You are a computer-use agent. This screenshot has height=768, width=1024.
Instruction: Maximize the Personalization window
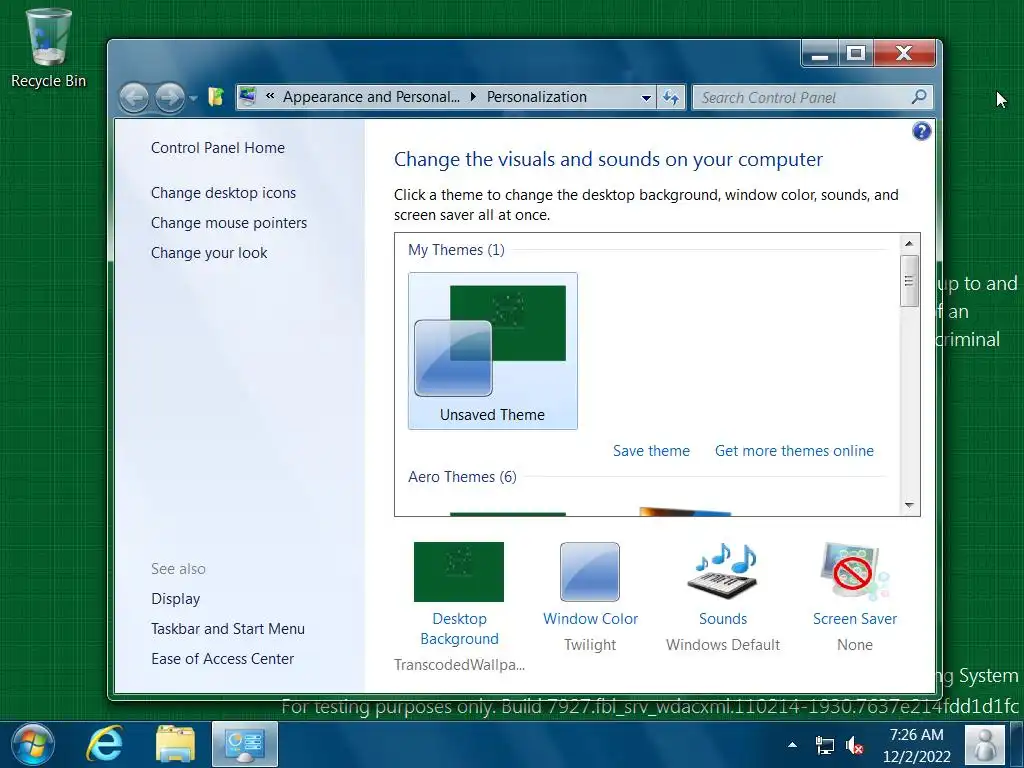click(856, 54)
